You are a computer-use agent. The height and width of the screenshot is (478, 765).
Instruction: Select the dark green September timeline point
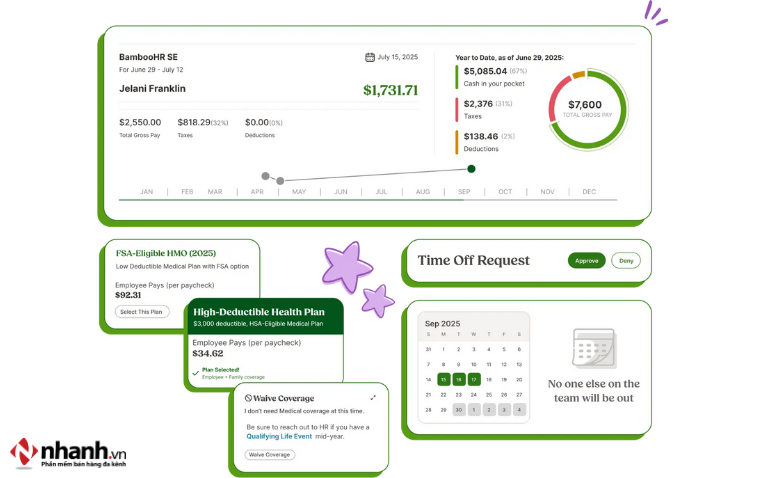pos(471,169)
